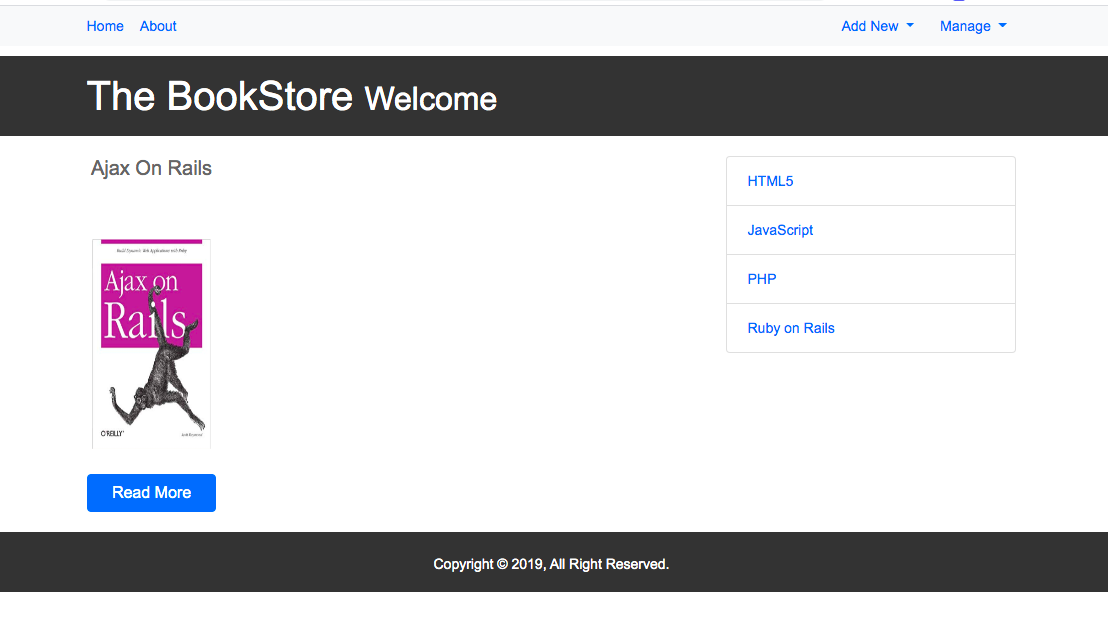
Task: Go to the Home page link
Action: click(105, 26)
